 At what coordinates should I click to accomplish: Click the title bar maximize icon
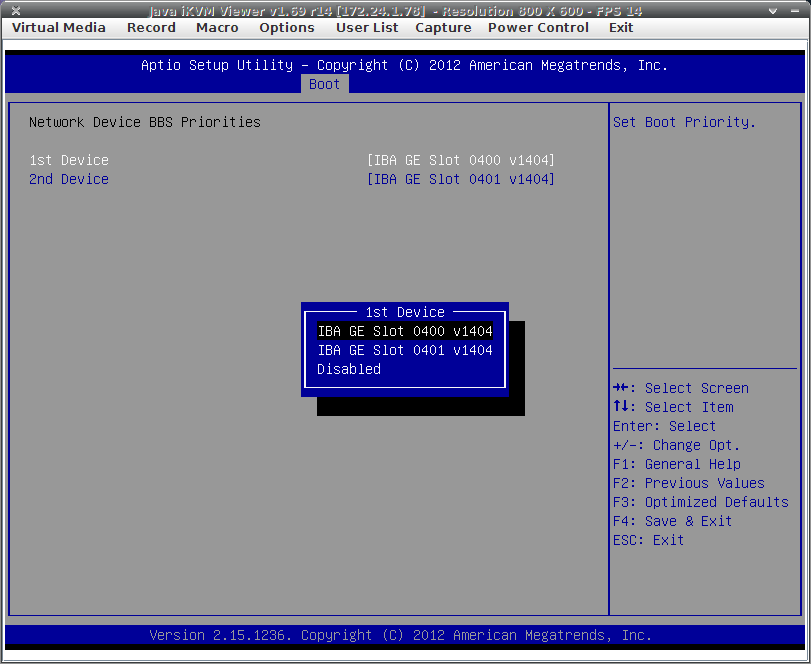(794, 10)
